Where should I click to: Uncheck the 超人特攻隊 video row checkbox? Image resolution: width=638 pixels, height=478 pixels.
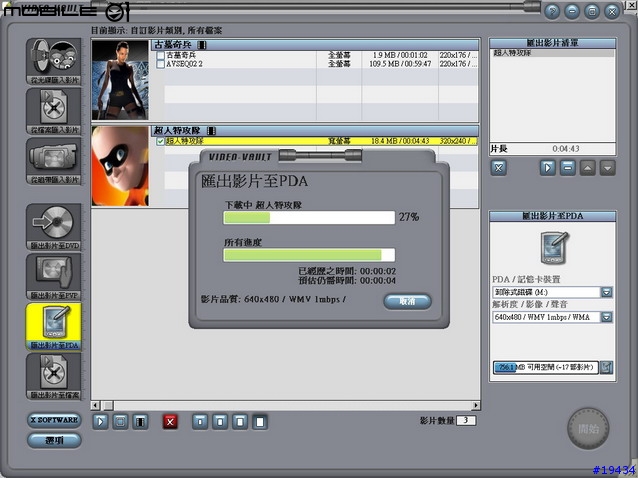pyautogui.click(x=160, y=141)
